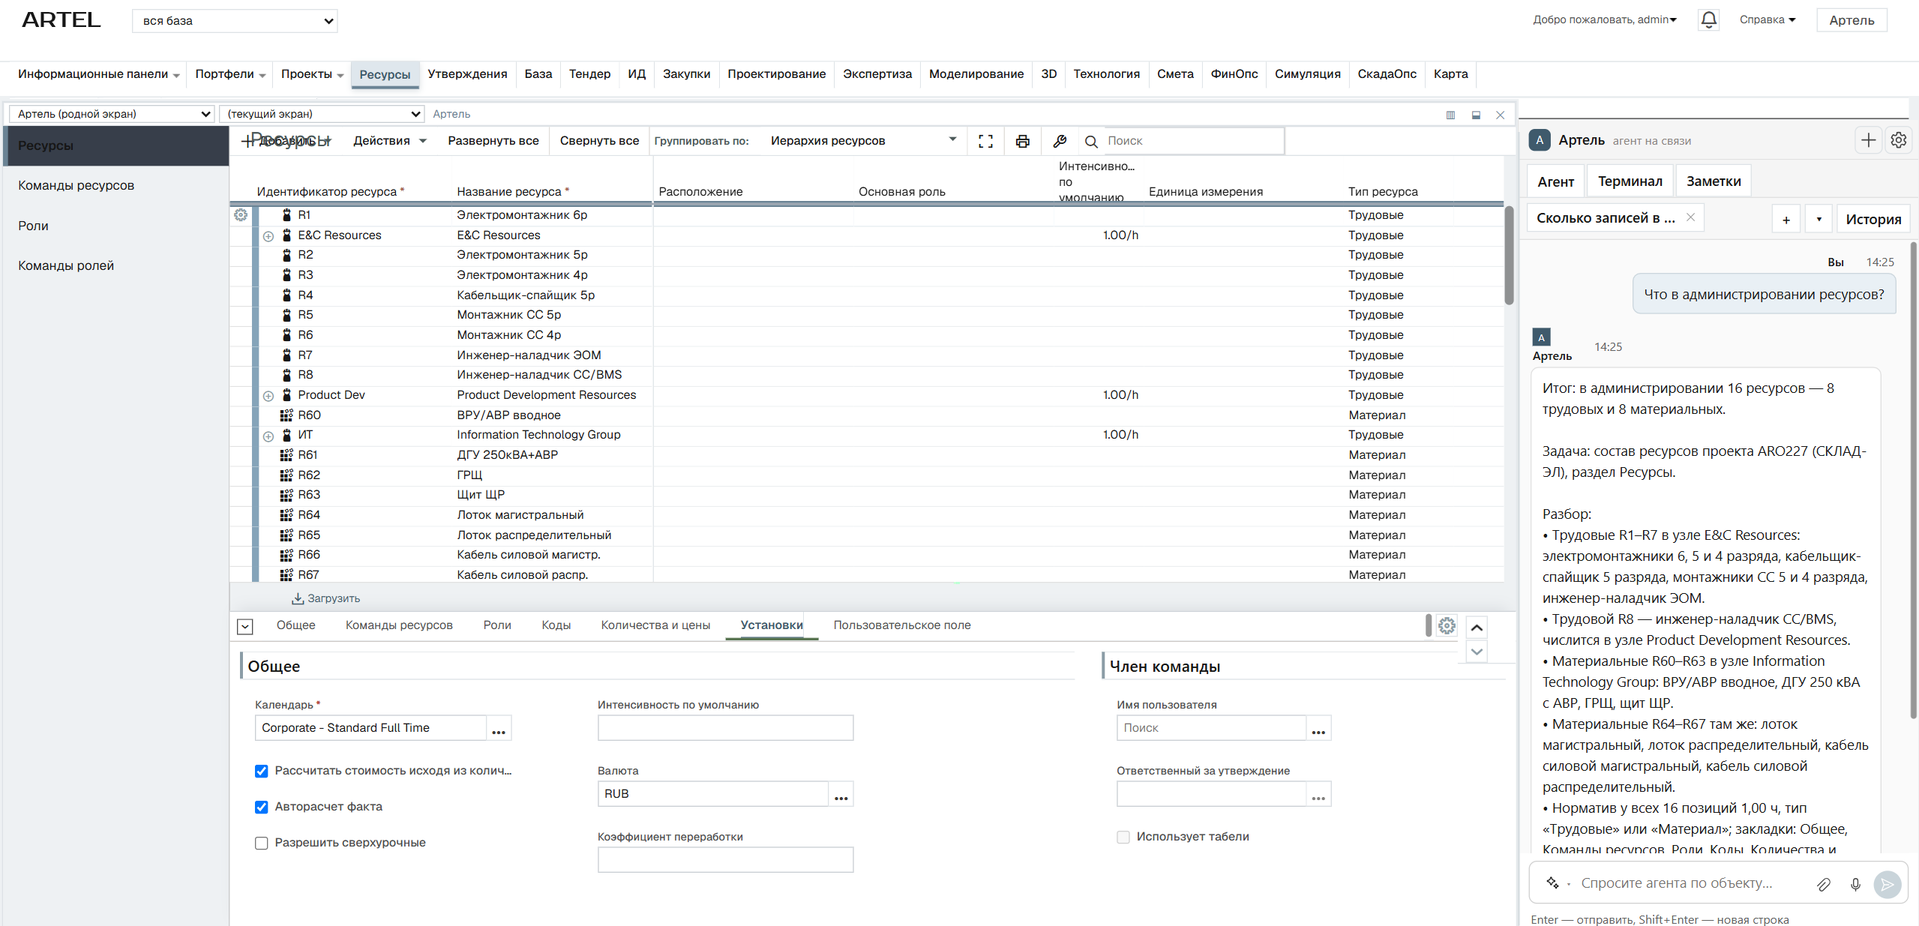Open currency RUB ellipsis picker
Image resolution: width=1919 pixels, height=926 pixels.
pos(841,794)
